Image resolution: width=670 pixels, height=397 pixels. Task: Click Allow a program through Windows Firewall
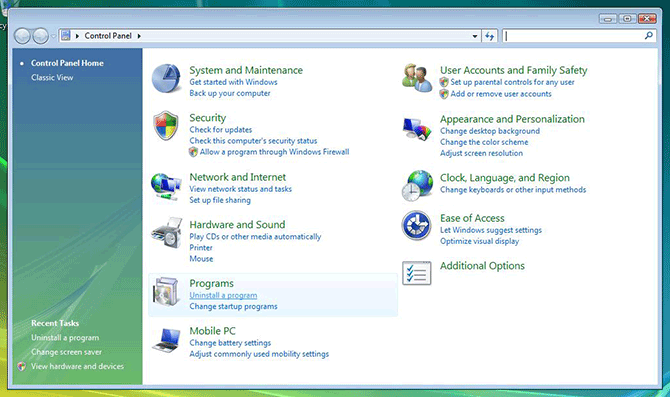coord(274,152)
